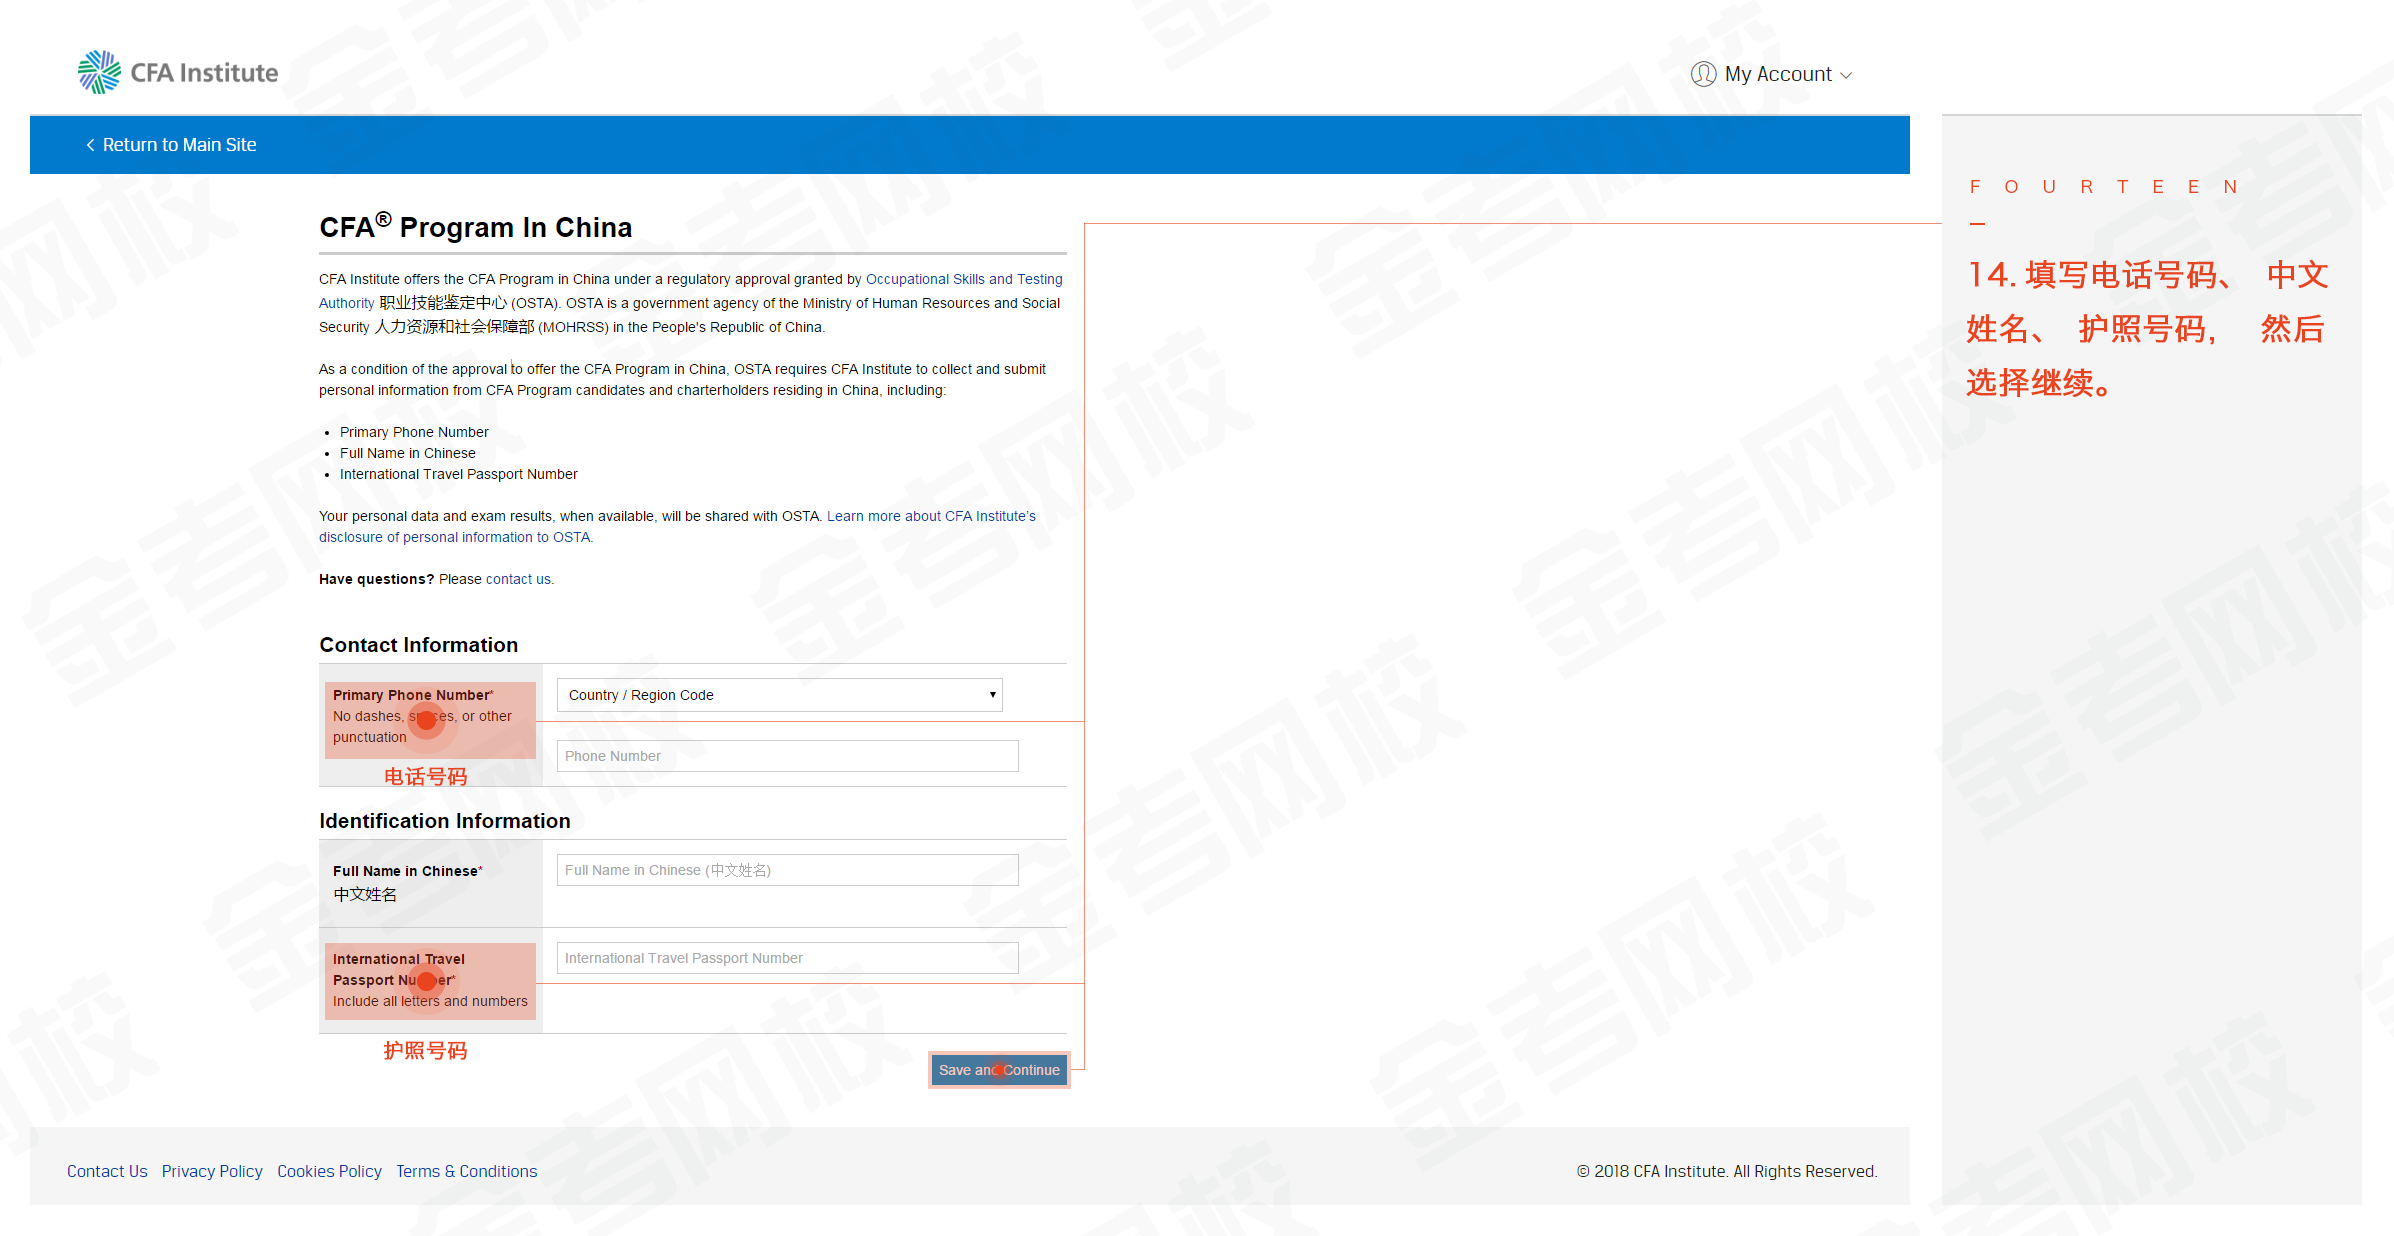Viewport: 2394px width, 1236px height.
Task: Click the contact us link in Have questions section
Action: click(x=519, y=579)
